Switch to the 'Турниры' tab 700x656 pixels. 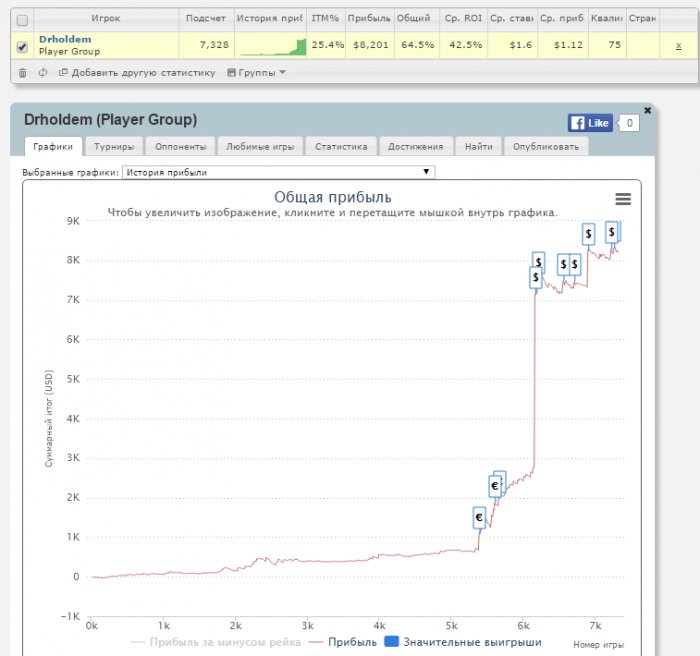point(114,146)
